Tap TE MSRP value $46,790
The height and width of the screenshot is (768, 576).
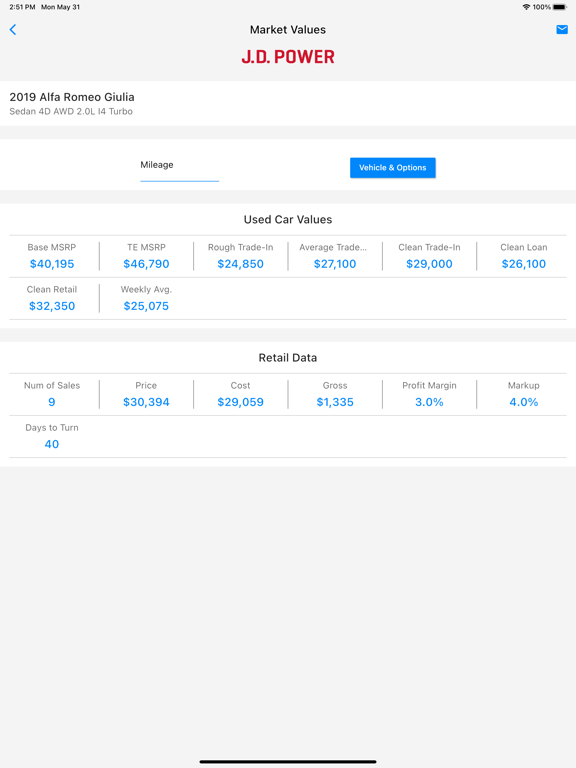pyautogui.click(x=146, y=264)
